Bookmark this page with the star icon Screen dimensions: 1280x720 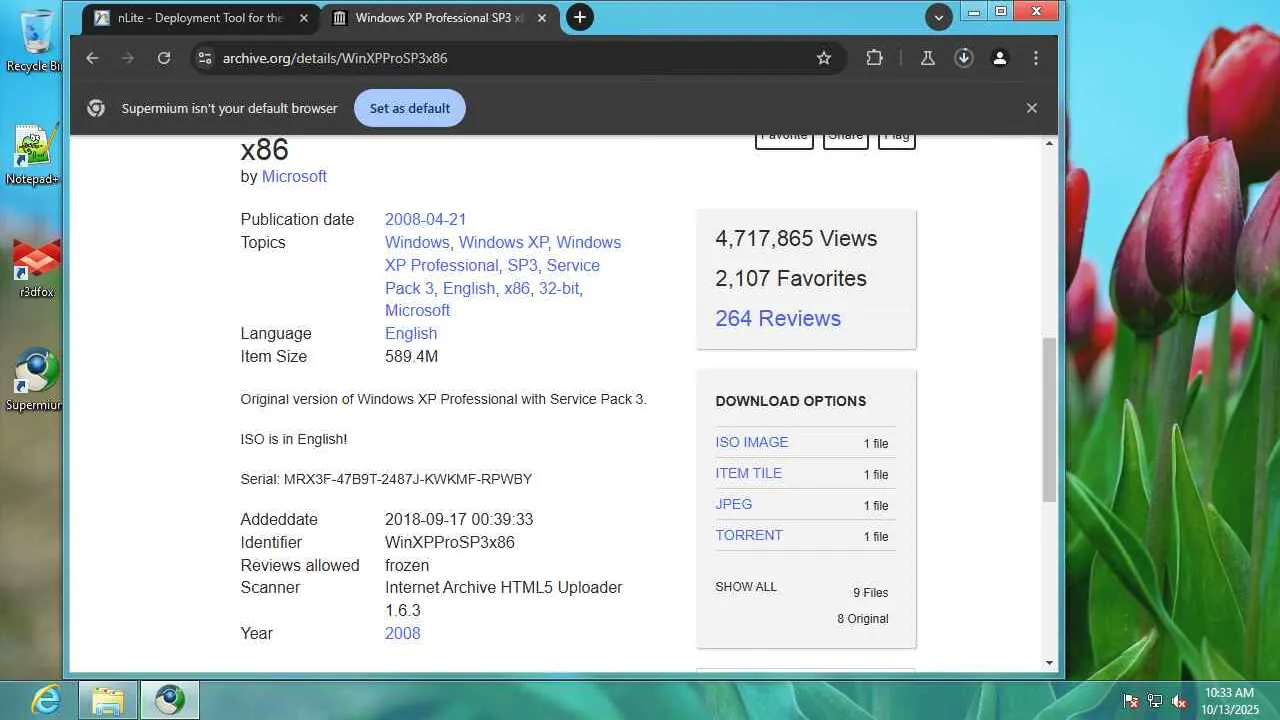click(824, 58)
